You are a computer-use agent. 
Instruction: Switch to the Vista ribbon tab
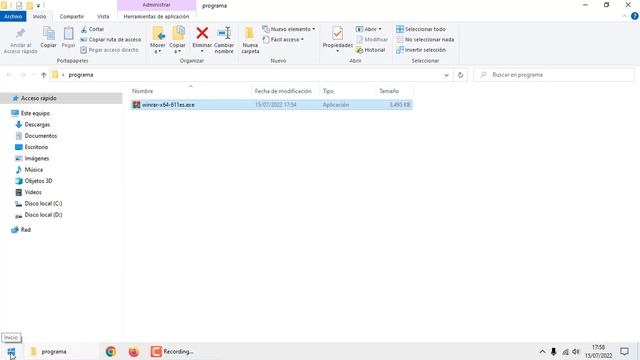pyautogui.click(x=103, y=16)
